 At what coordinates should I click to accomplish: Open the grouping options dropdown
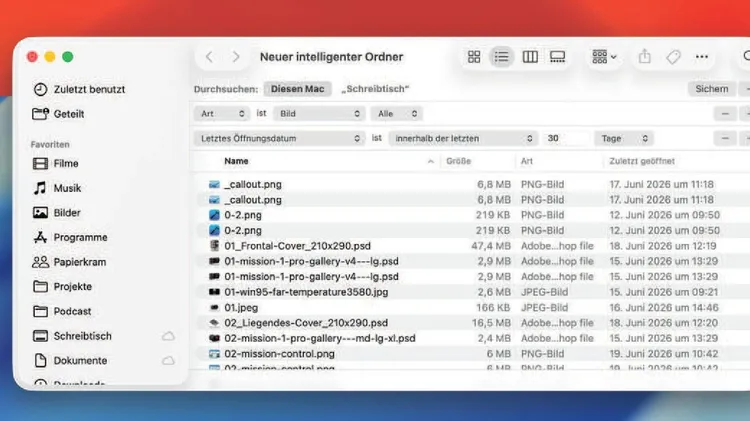604,57
